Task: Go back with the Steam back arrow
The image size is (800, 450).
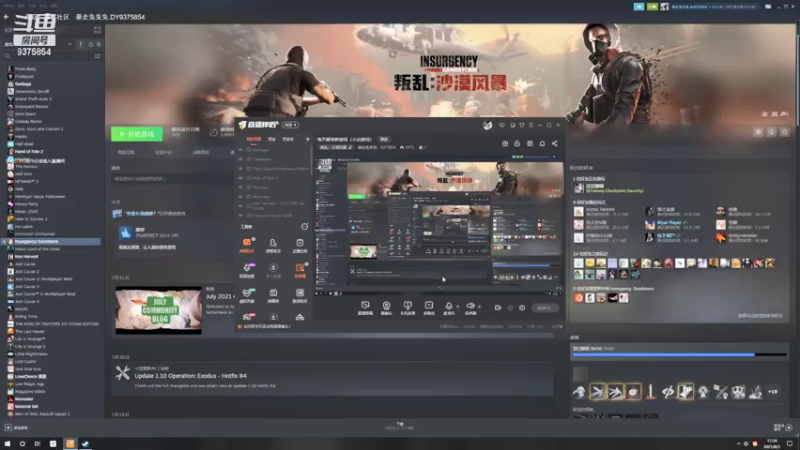Action: (6, 17)
